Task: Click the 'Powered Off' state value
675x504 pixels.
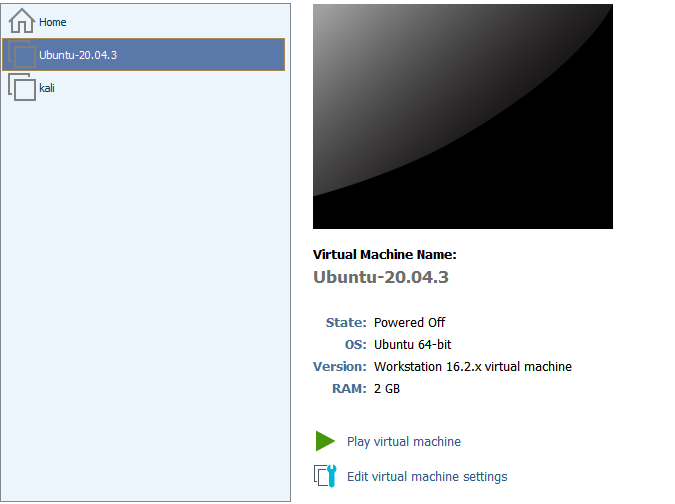Action: (x=409, y=322)
